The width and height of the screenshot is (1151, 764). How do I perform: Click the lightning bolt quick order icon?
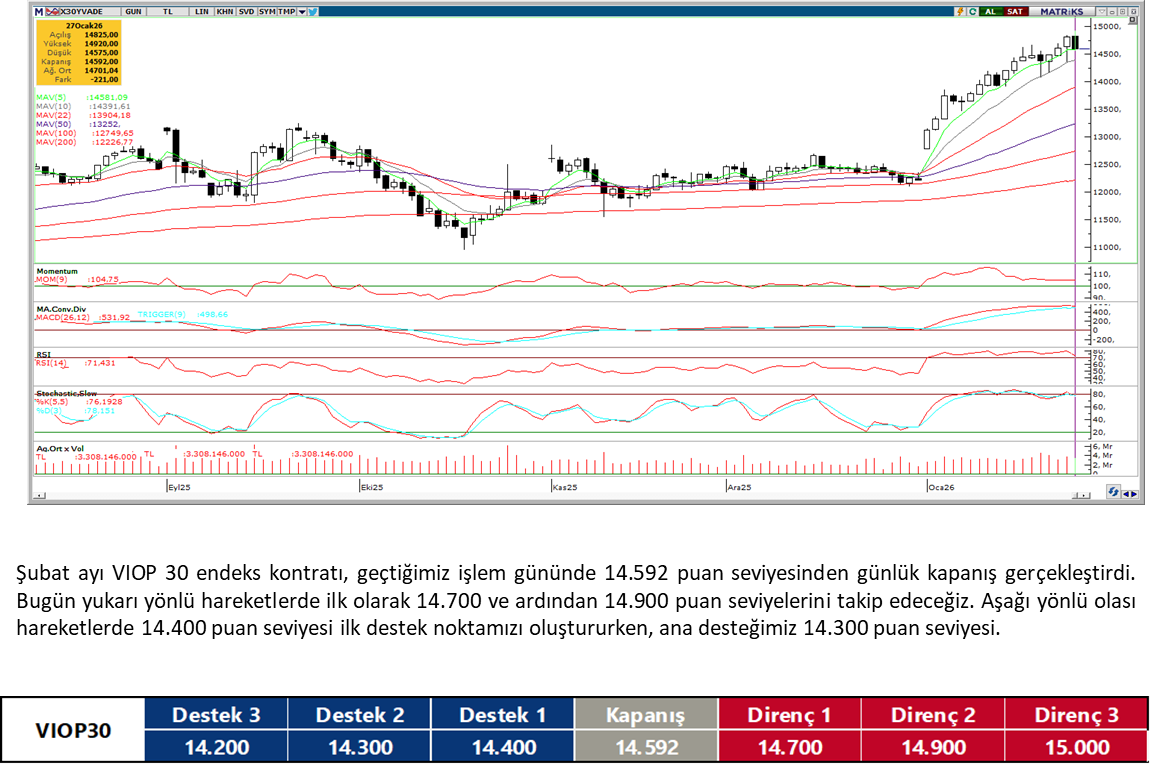[960, 11]
